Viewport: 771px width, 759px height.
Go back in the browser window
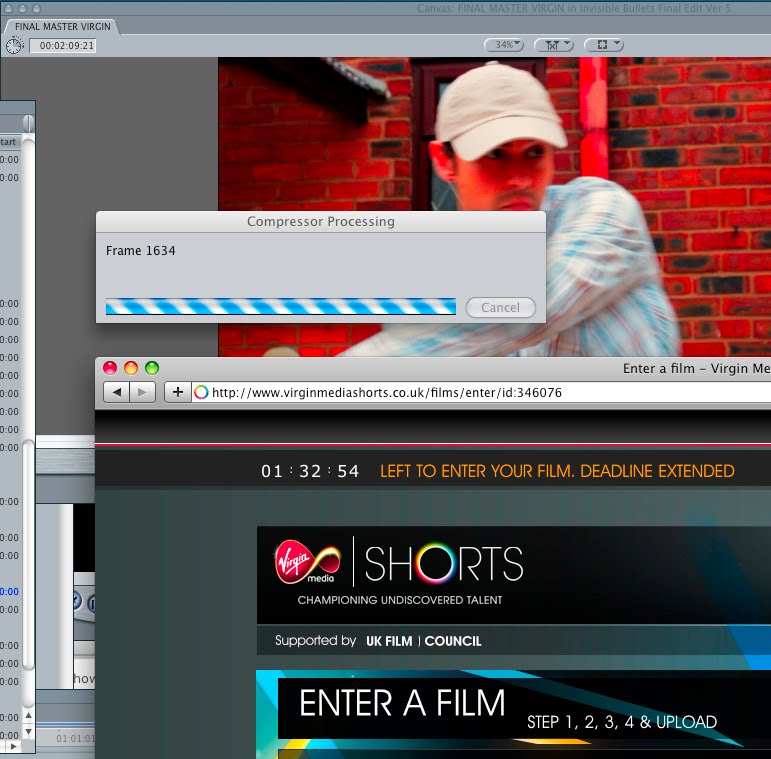pos(117,392)
